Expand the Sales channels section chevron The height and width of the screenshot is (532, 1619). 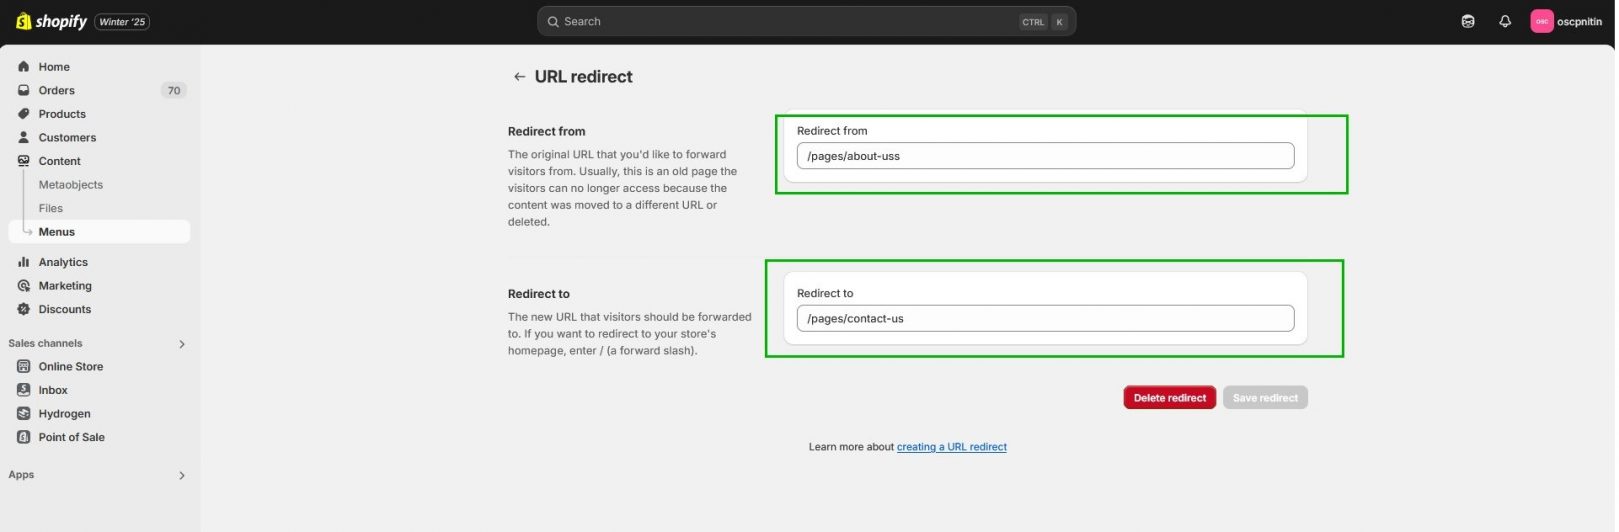182,344
